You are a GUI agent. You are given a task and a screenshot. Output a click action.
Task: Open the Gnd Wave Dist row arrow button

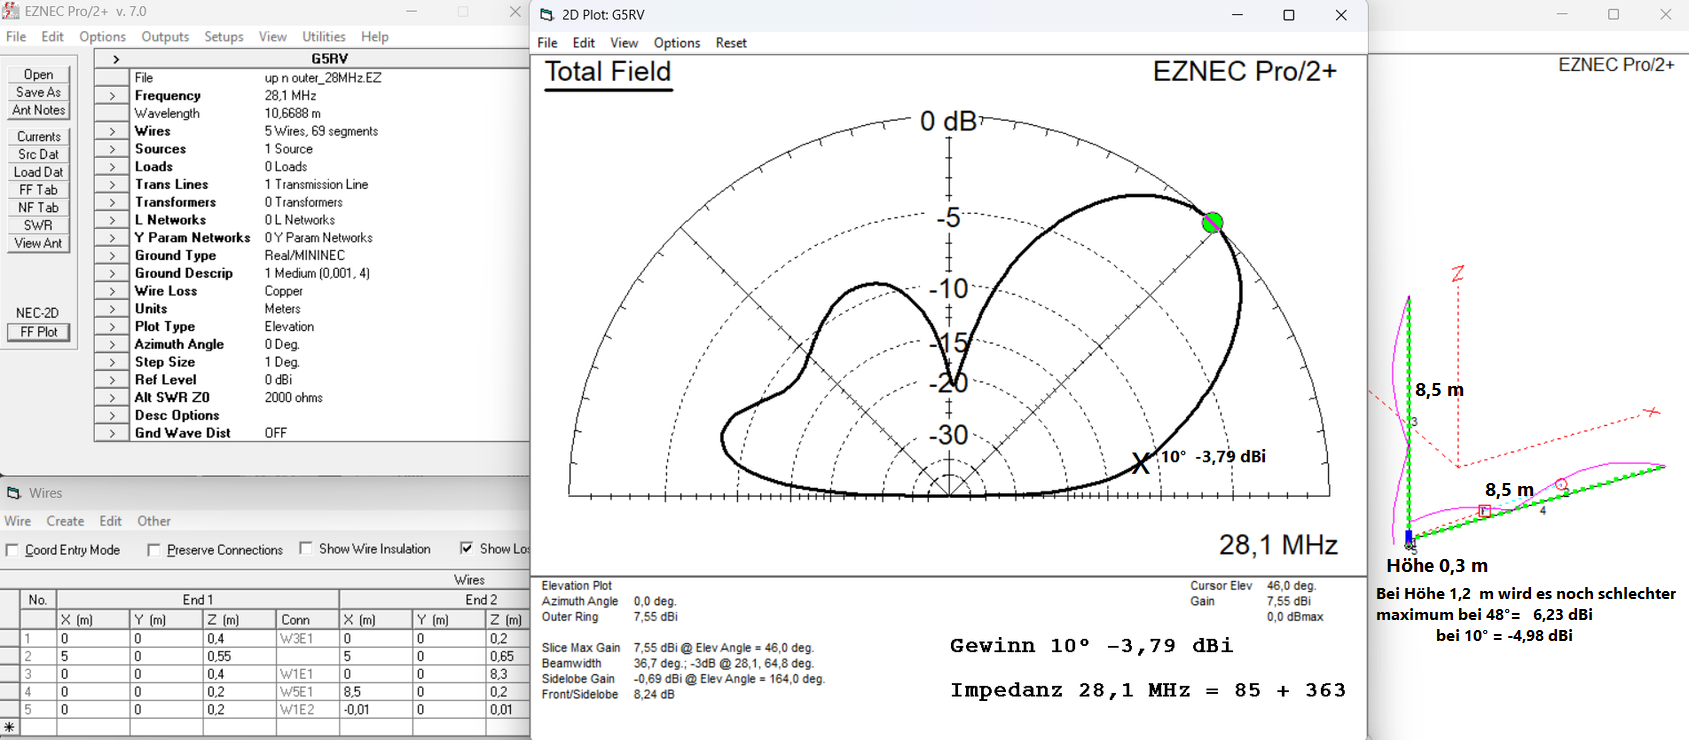click(x=112, y=433)
